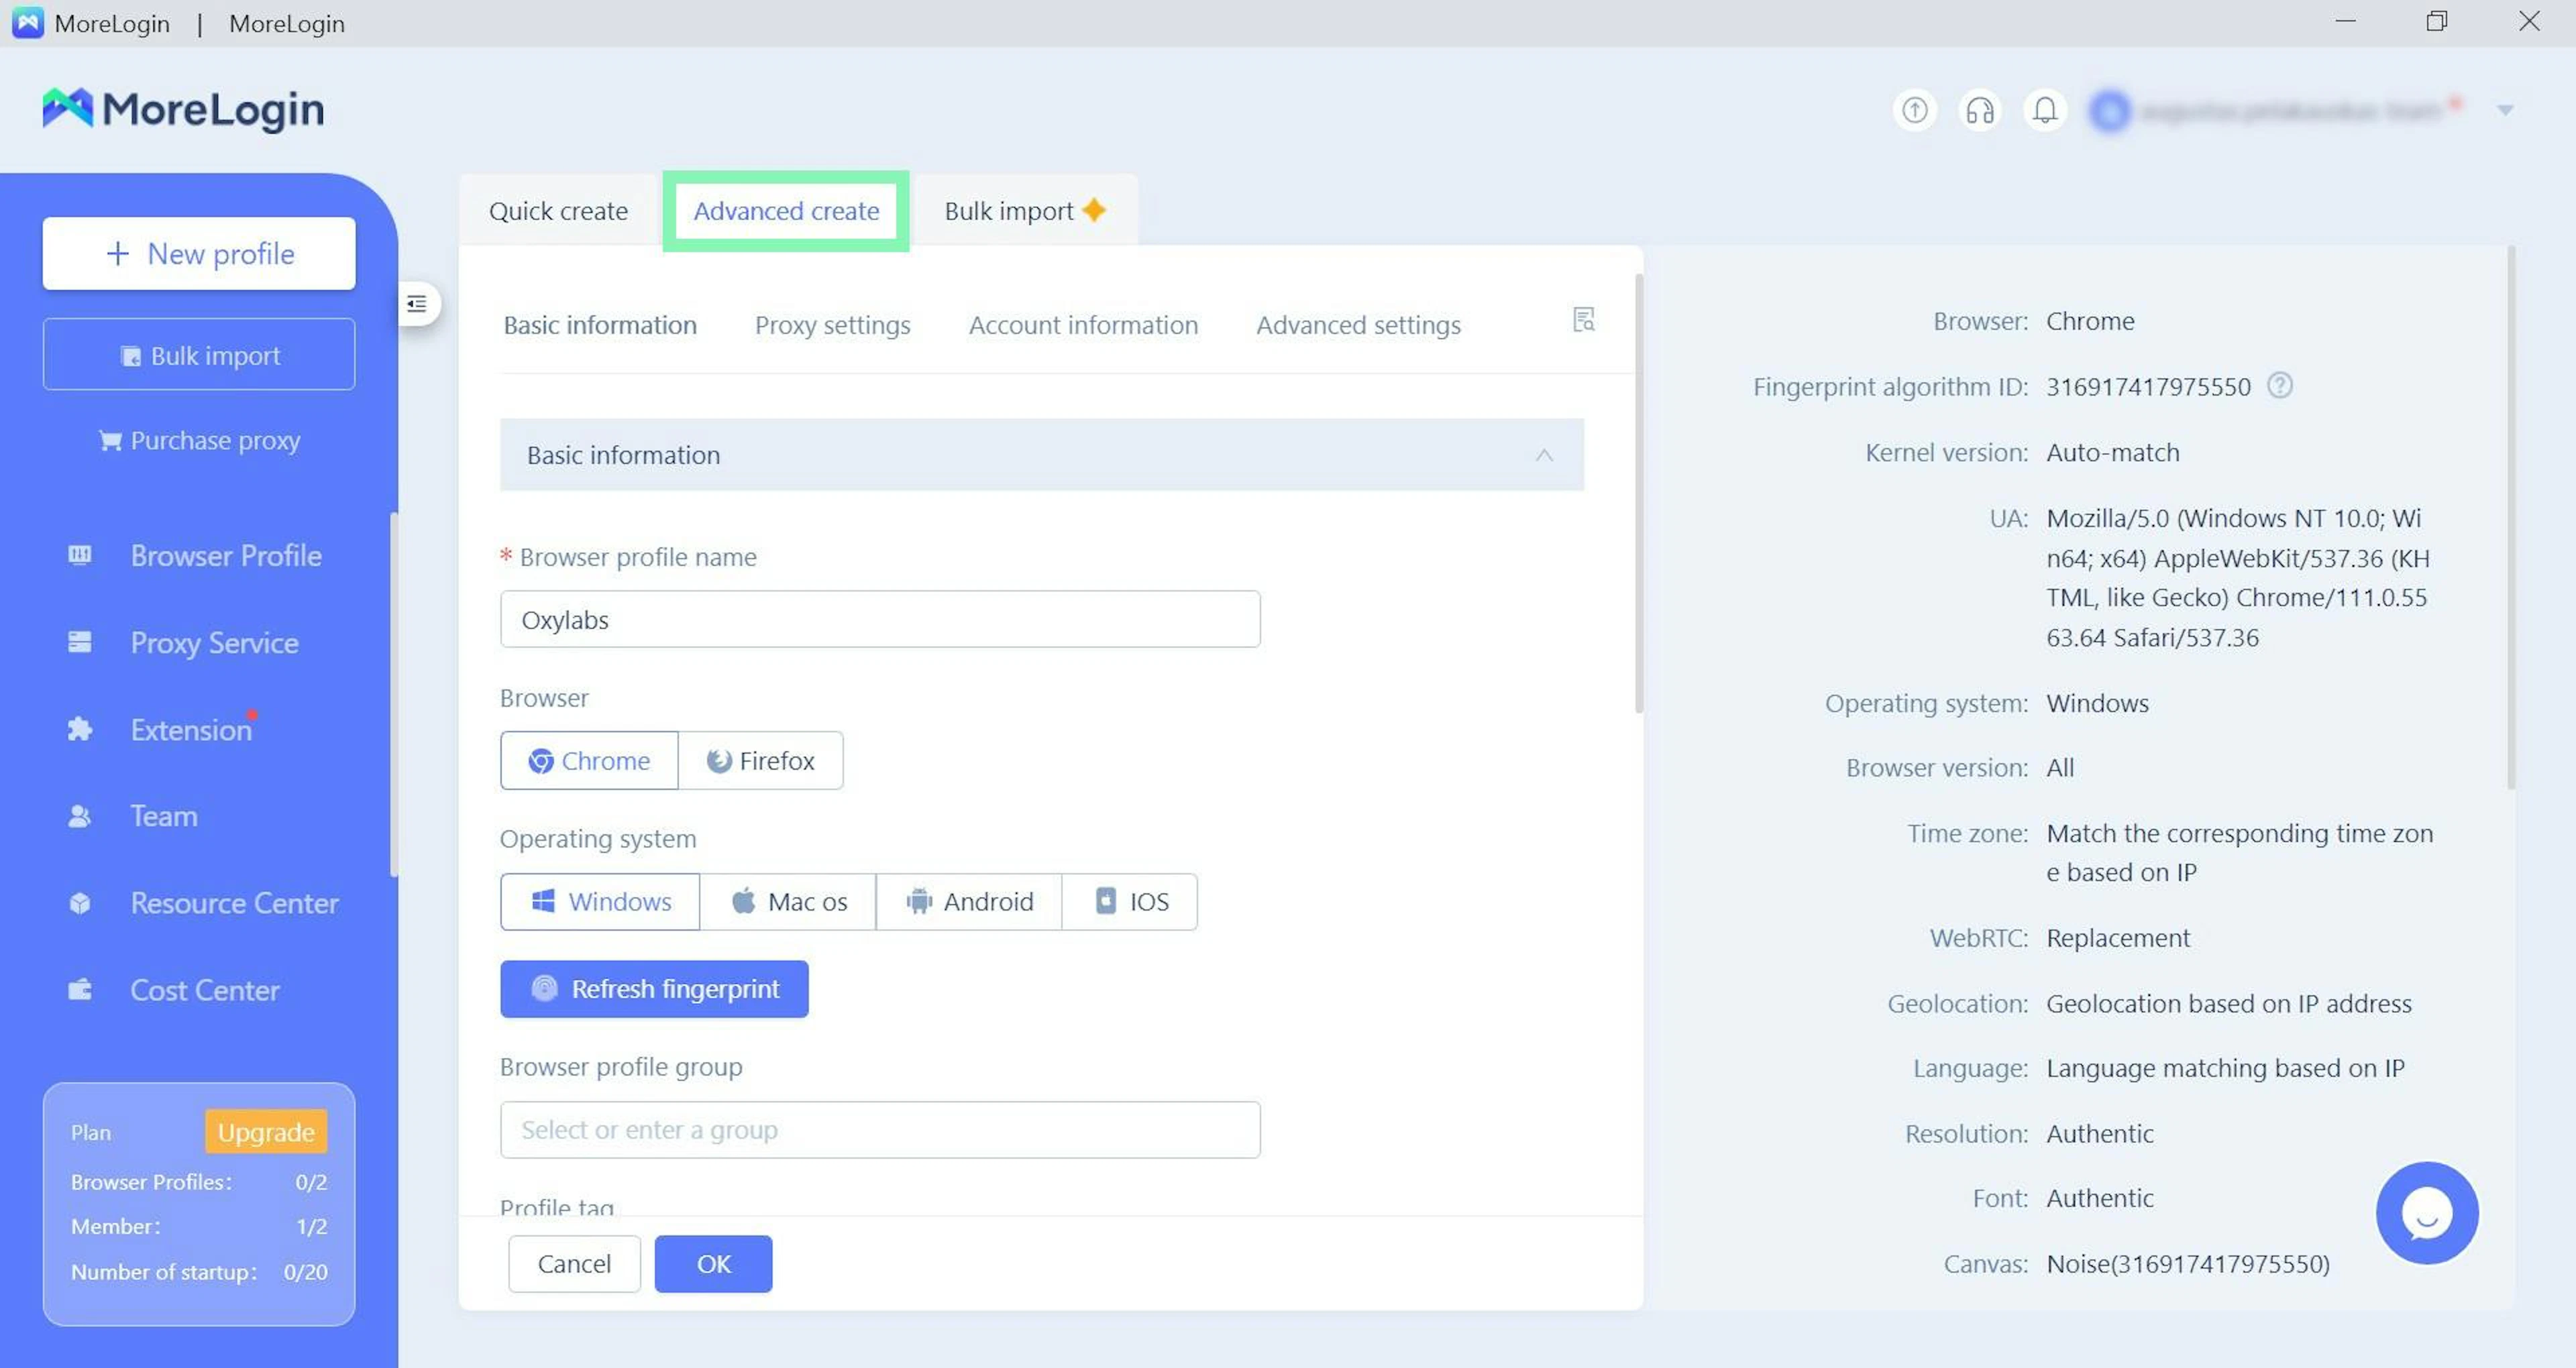Select the Advanced create tab
The width and height of the screenshot is (2576, 1368).
tap(786, 211)
